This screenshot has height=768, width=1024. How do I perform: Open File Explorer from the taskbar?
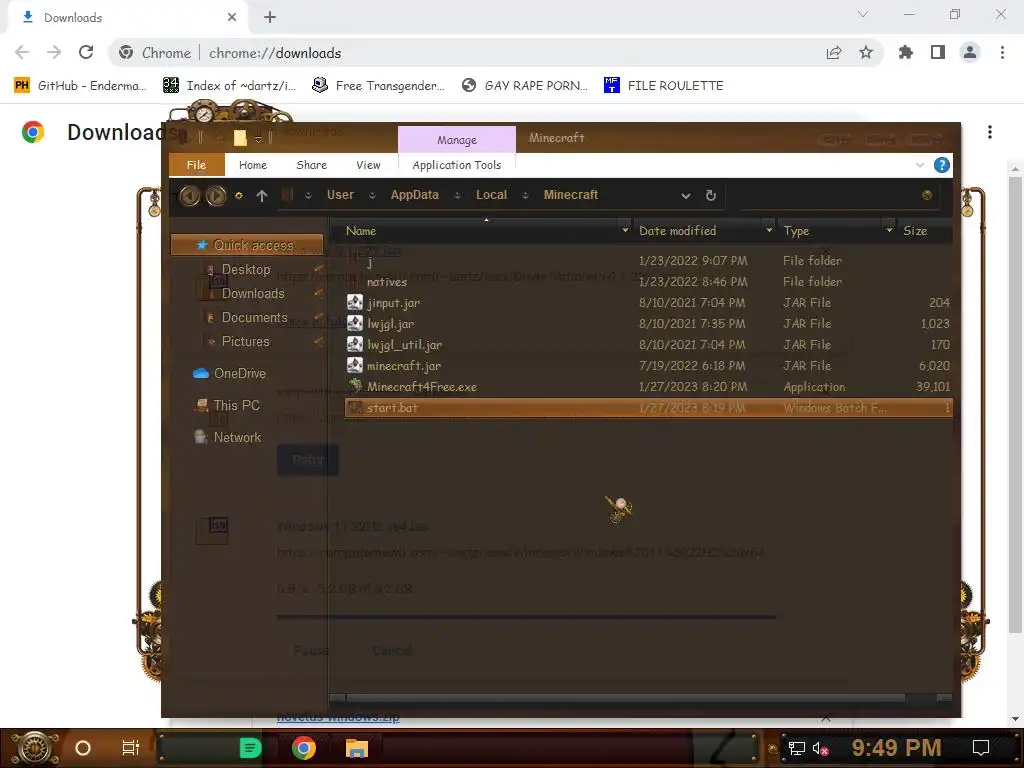coord(357,748)
